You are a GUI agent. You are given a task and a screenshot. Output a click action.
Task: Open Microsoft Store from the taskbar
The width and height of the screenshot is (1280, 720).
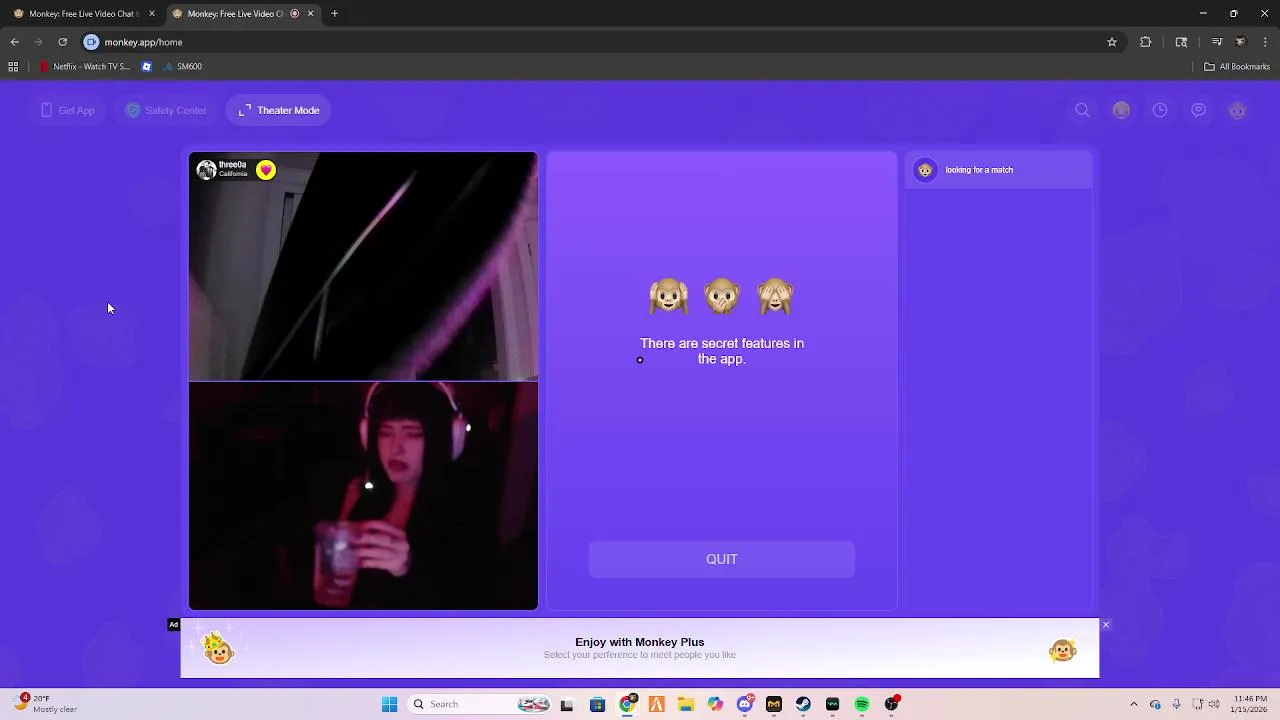pos(597,704)
